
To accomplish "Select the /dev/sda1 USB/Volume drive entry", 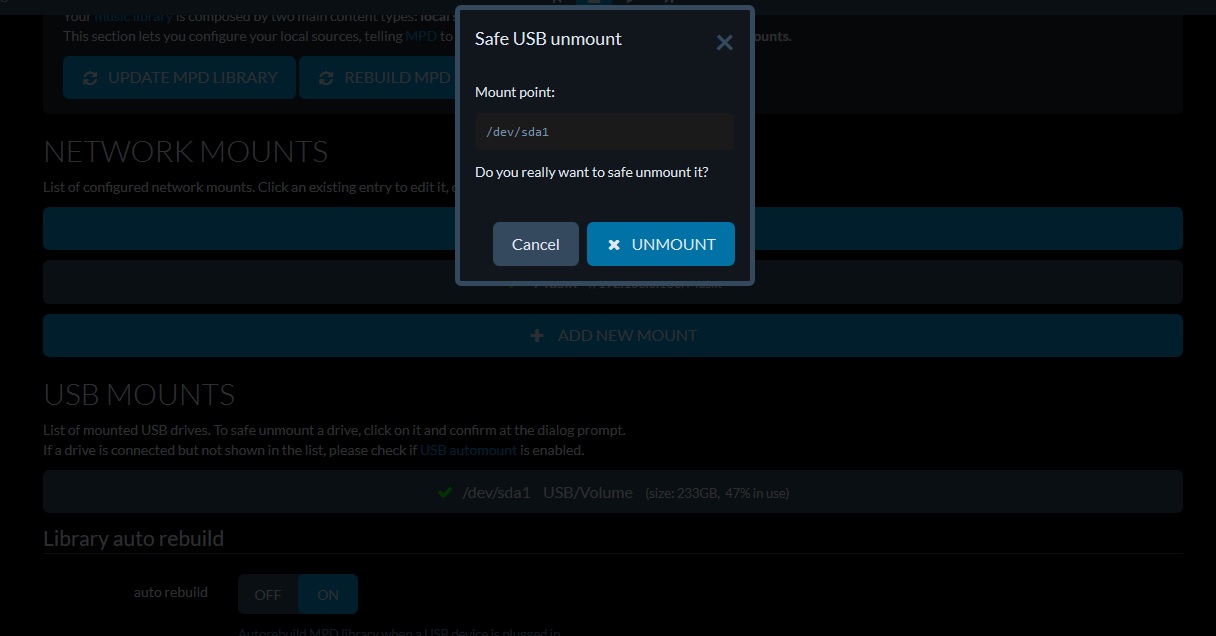I will coord(613,492).
